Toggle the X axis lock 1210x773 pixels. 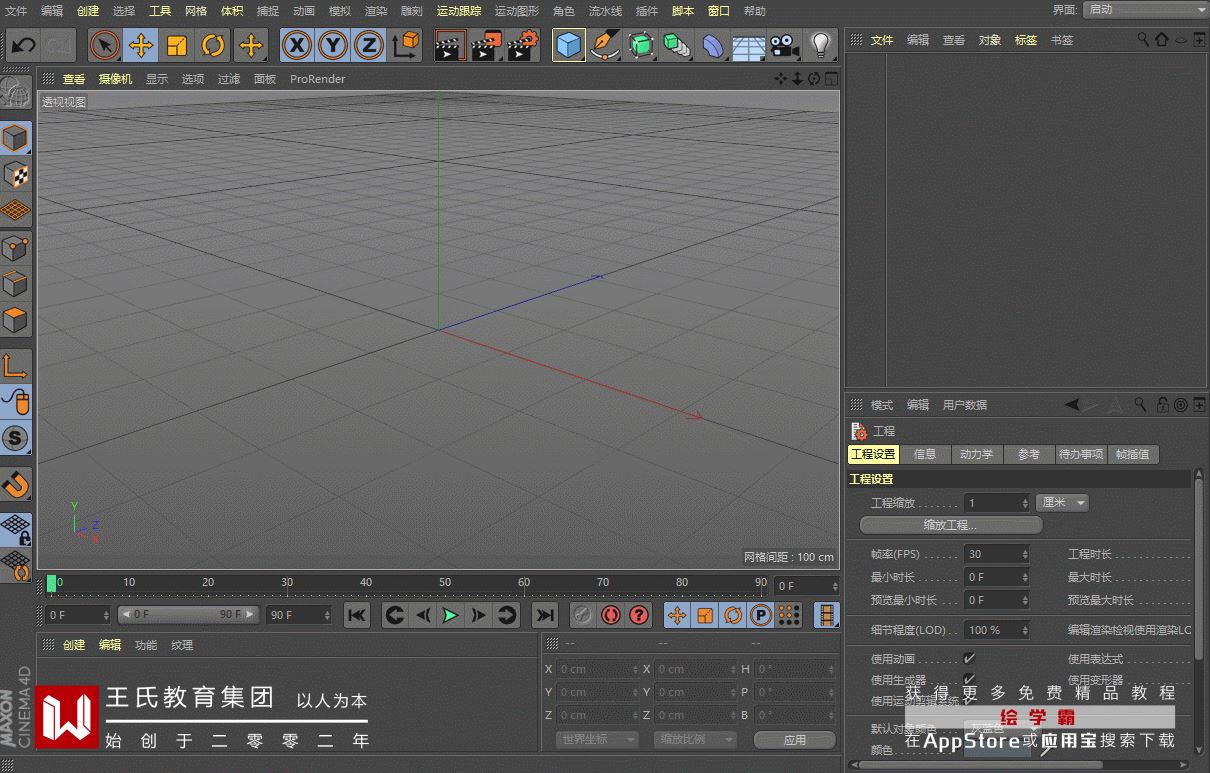(x=296, y=45)
